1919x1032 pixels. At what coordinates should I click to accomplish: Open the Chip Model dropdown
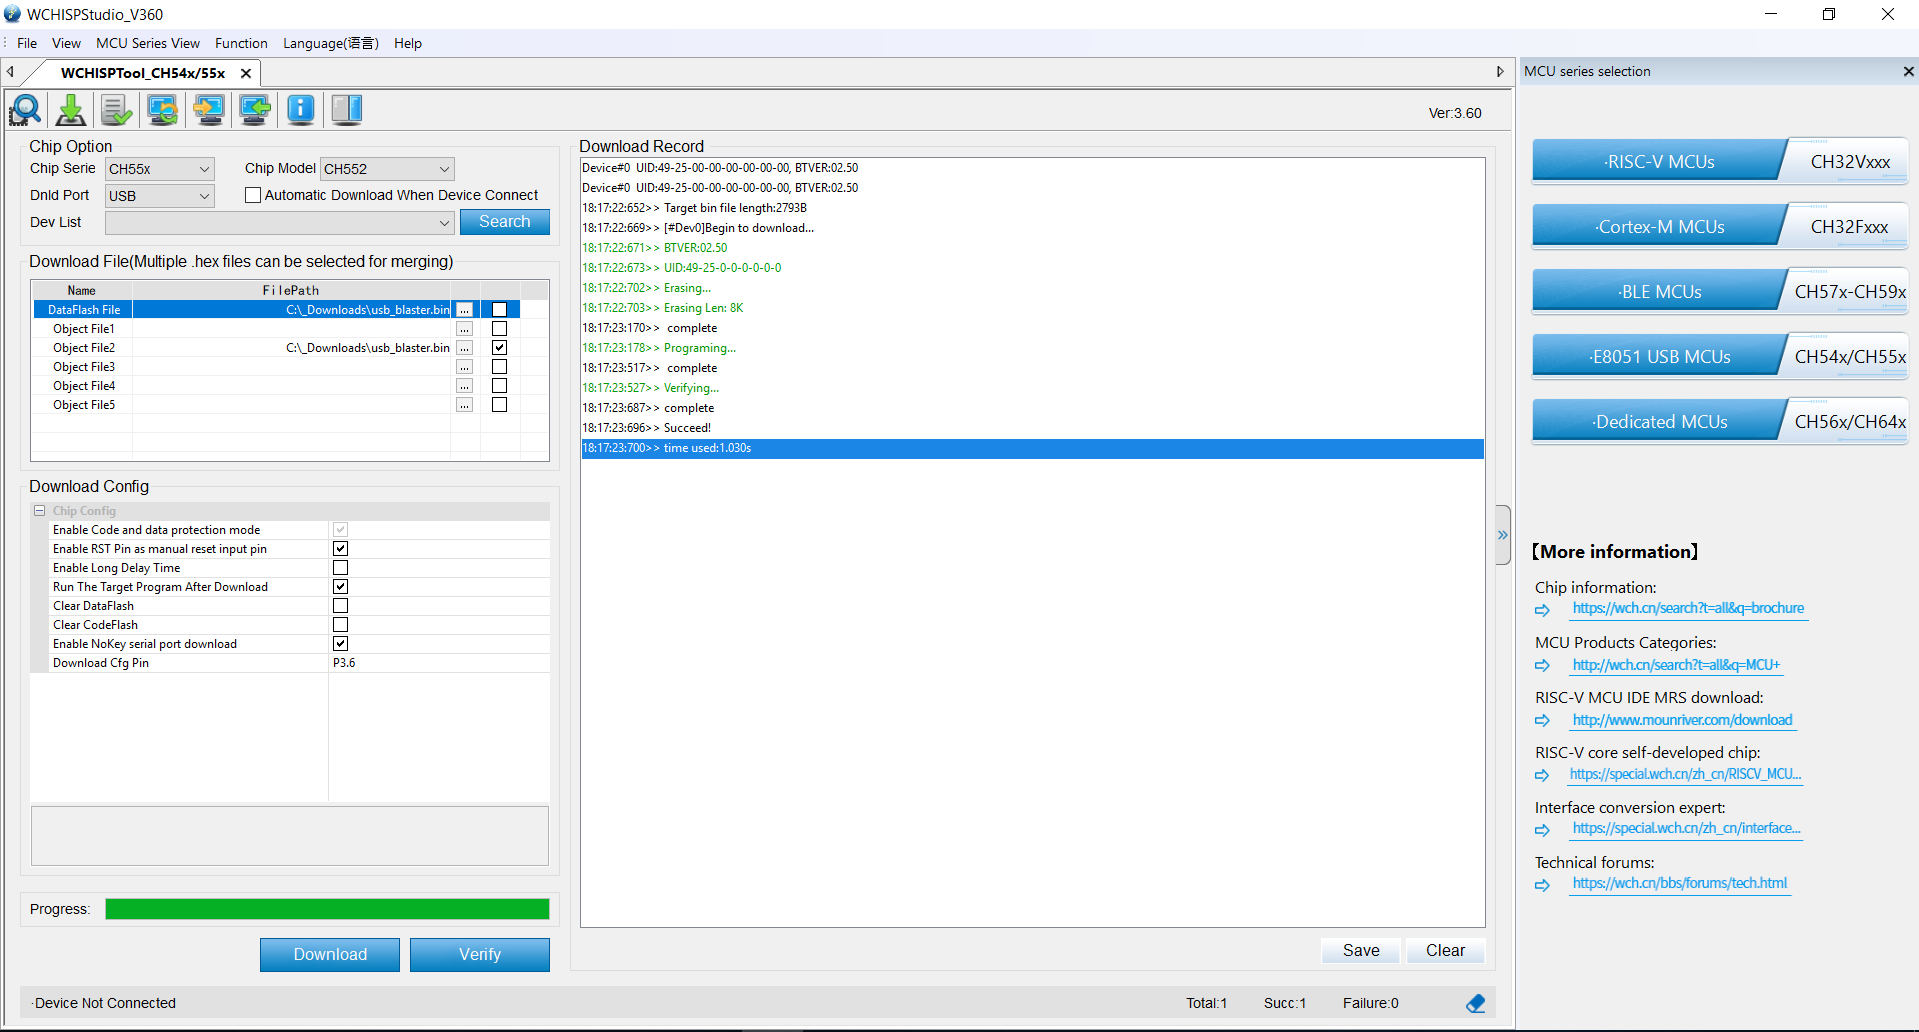(x=387, y=169)
